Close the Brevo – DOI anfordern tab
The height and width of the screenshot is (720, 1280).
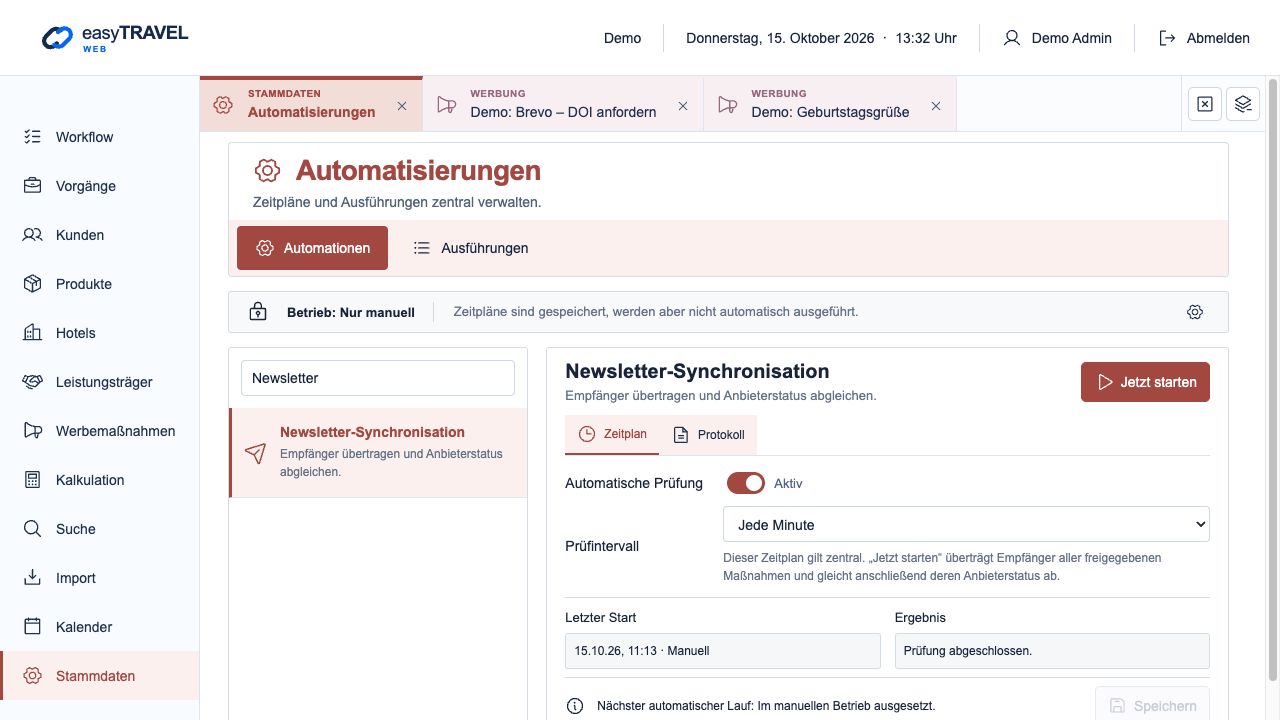coord(683,106)
